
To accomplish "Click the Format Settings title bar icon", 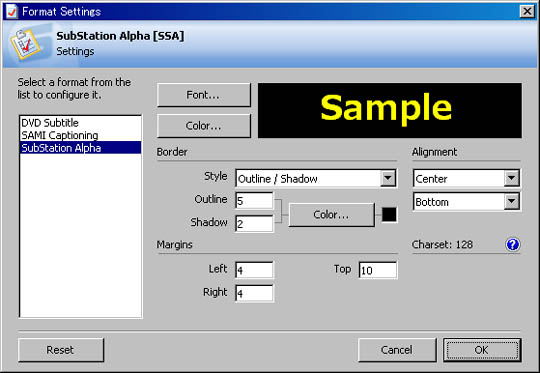I will pyautogui.click(x=12, y=11).
